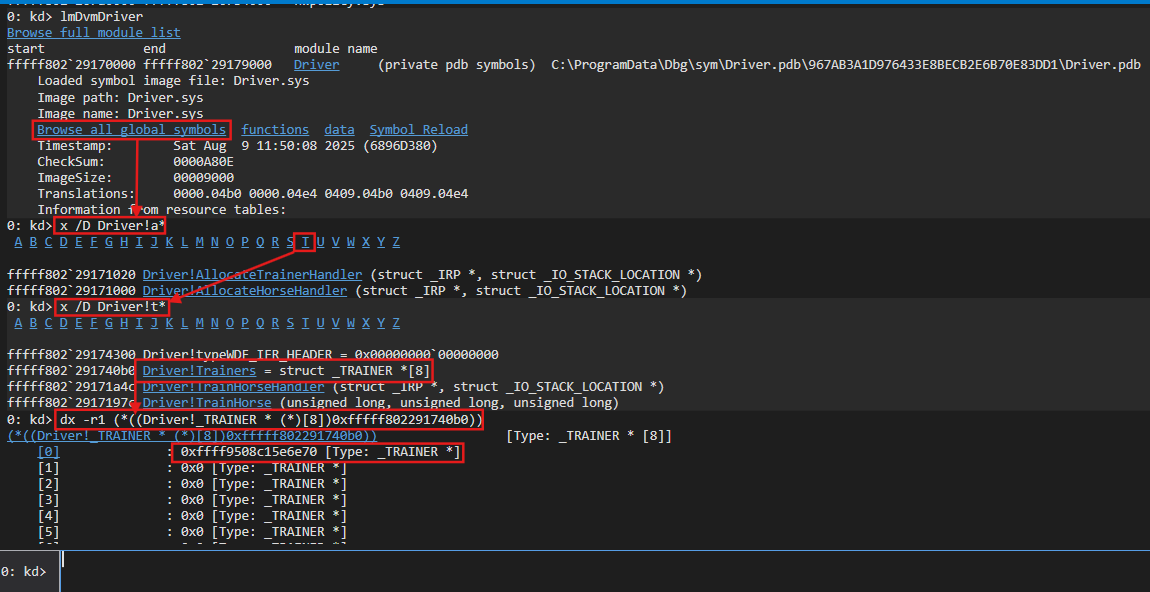Expand the _TRAINER array expression link under dx
The height and width of the screenshot is (592, 1150).
coord(192,436)
